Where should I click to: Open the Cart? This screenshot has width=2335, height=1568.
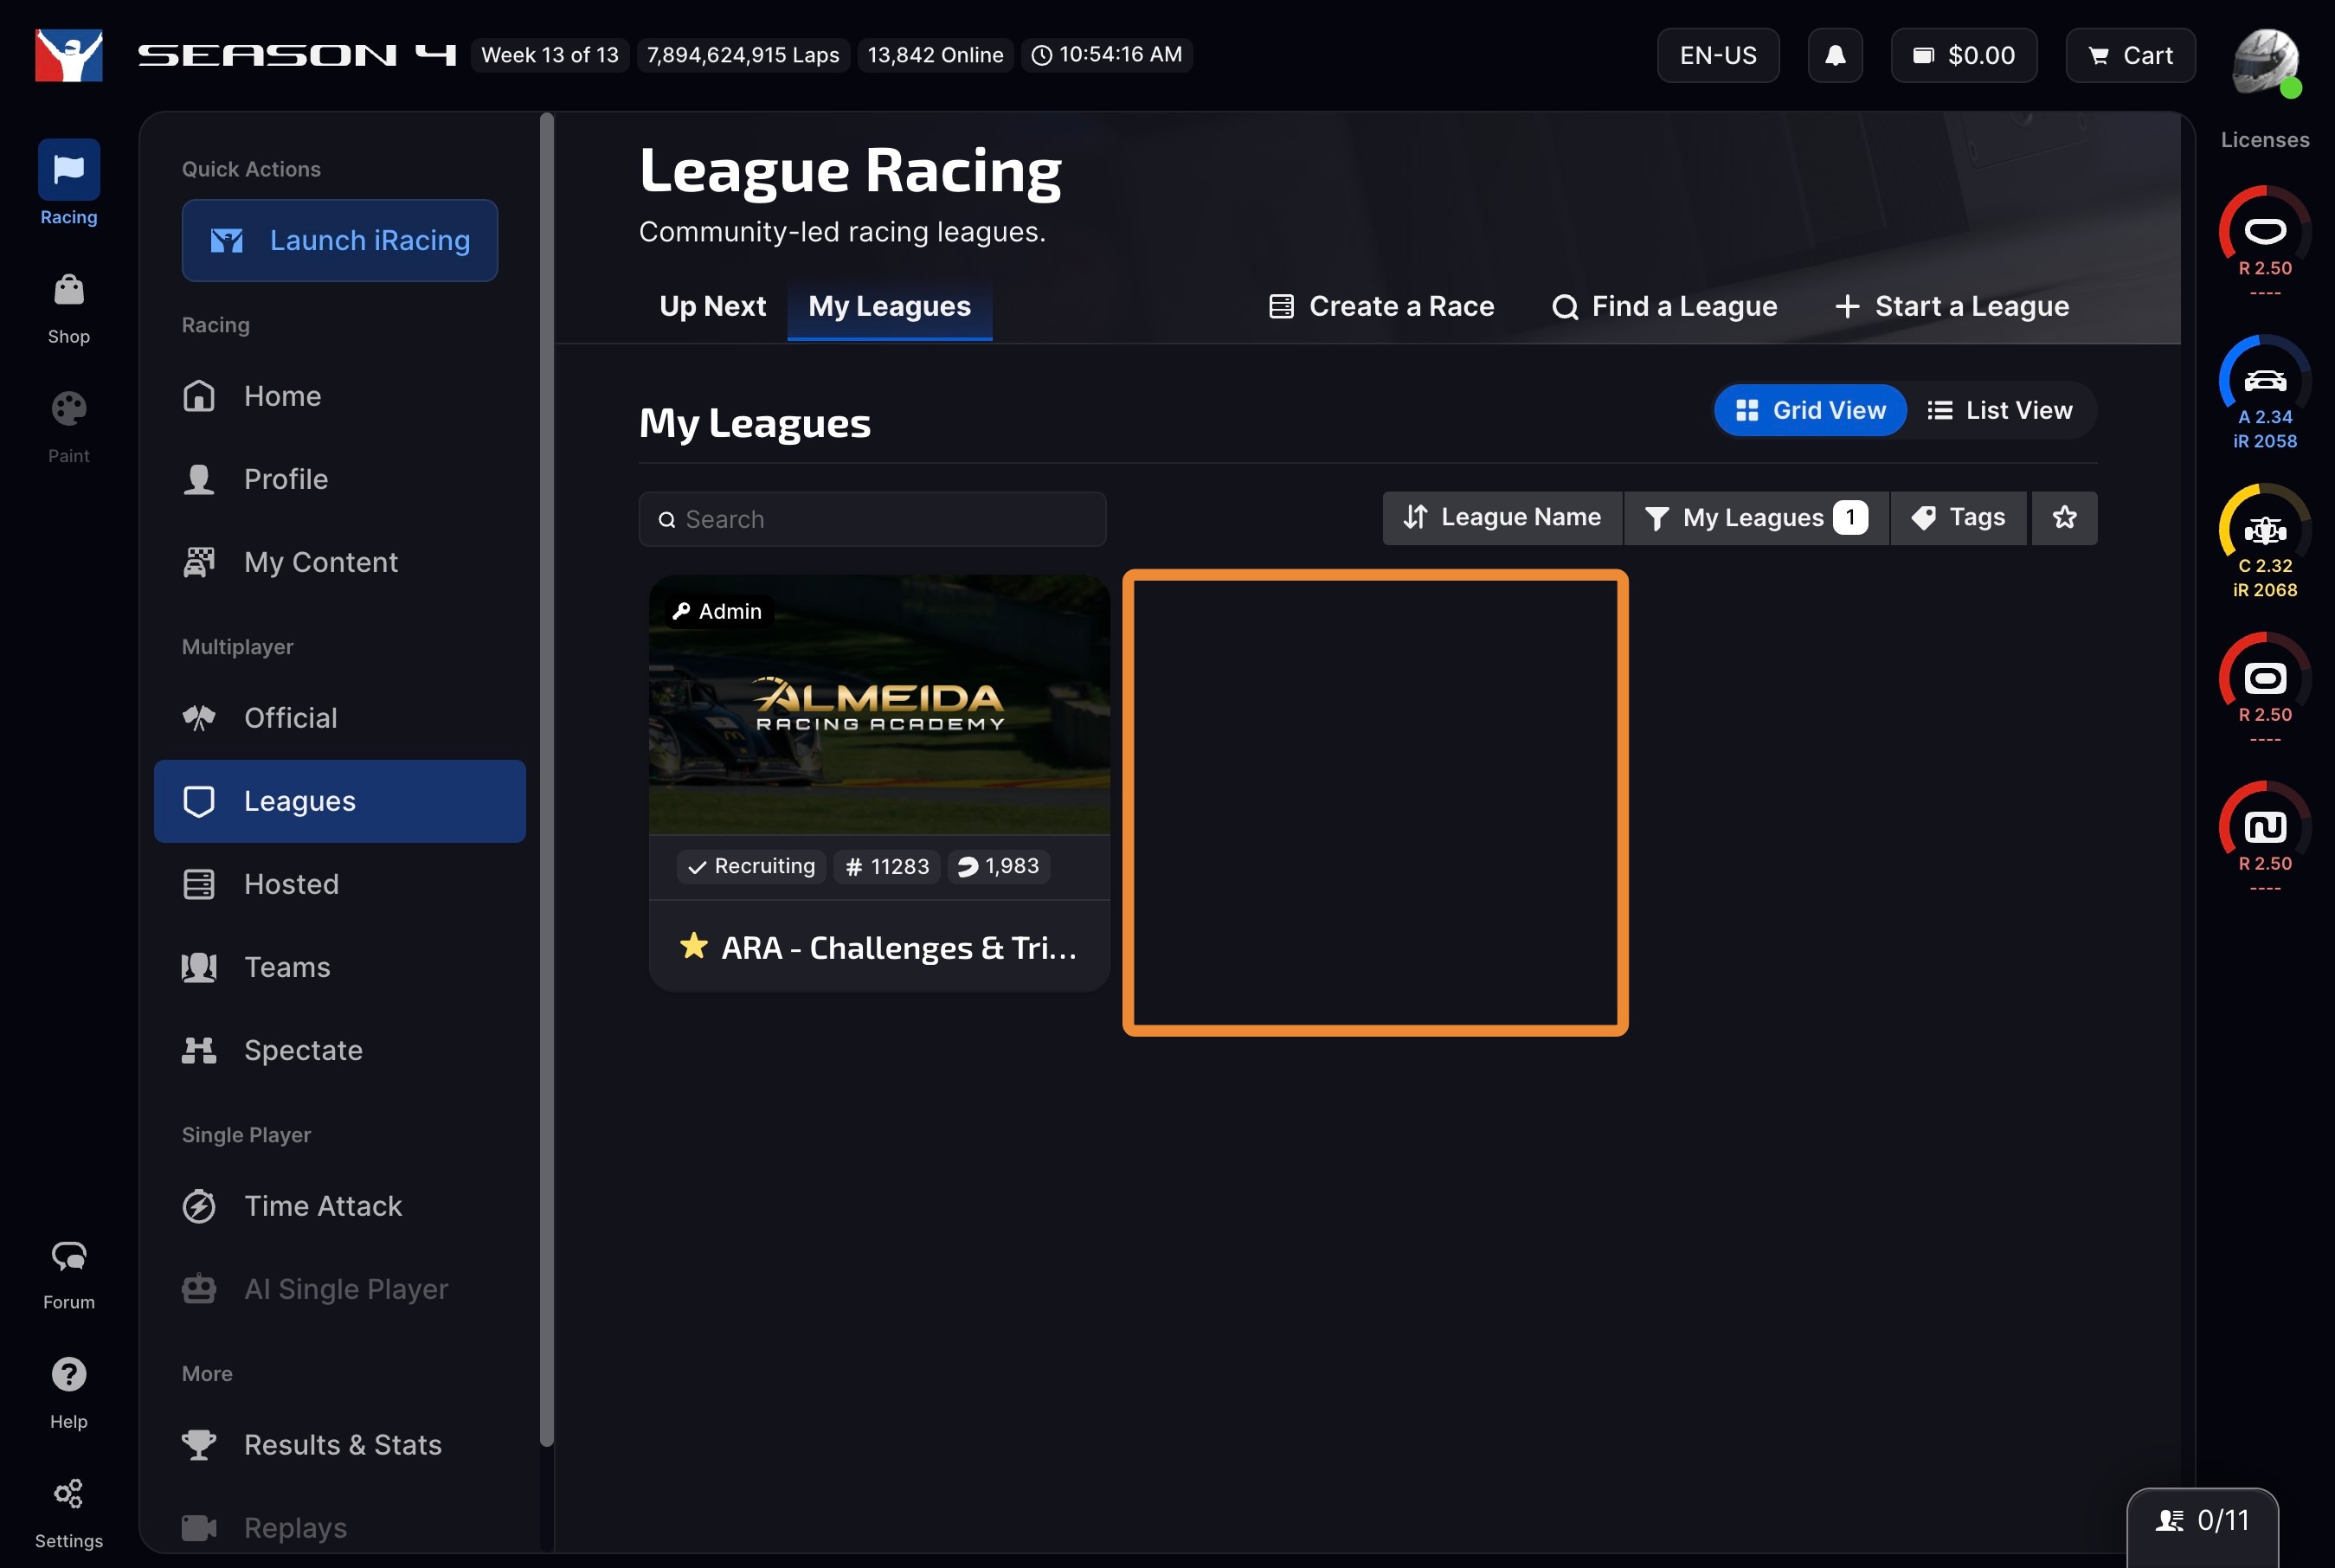click(2131, 55)
